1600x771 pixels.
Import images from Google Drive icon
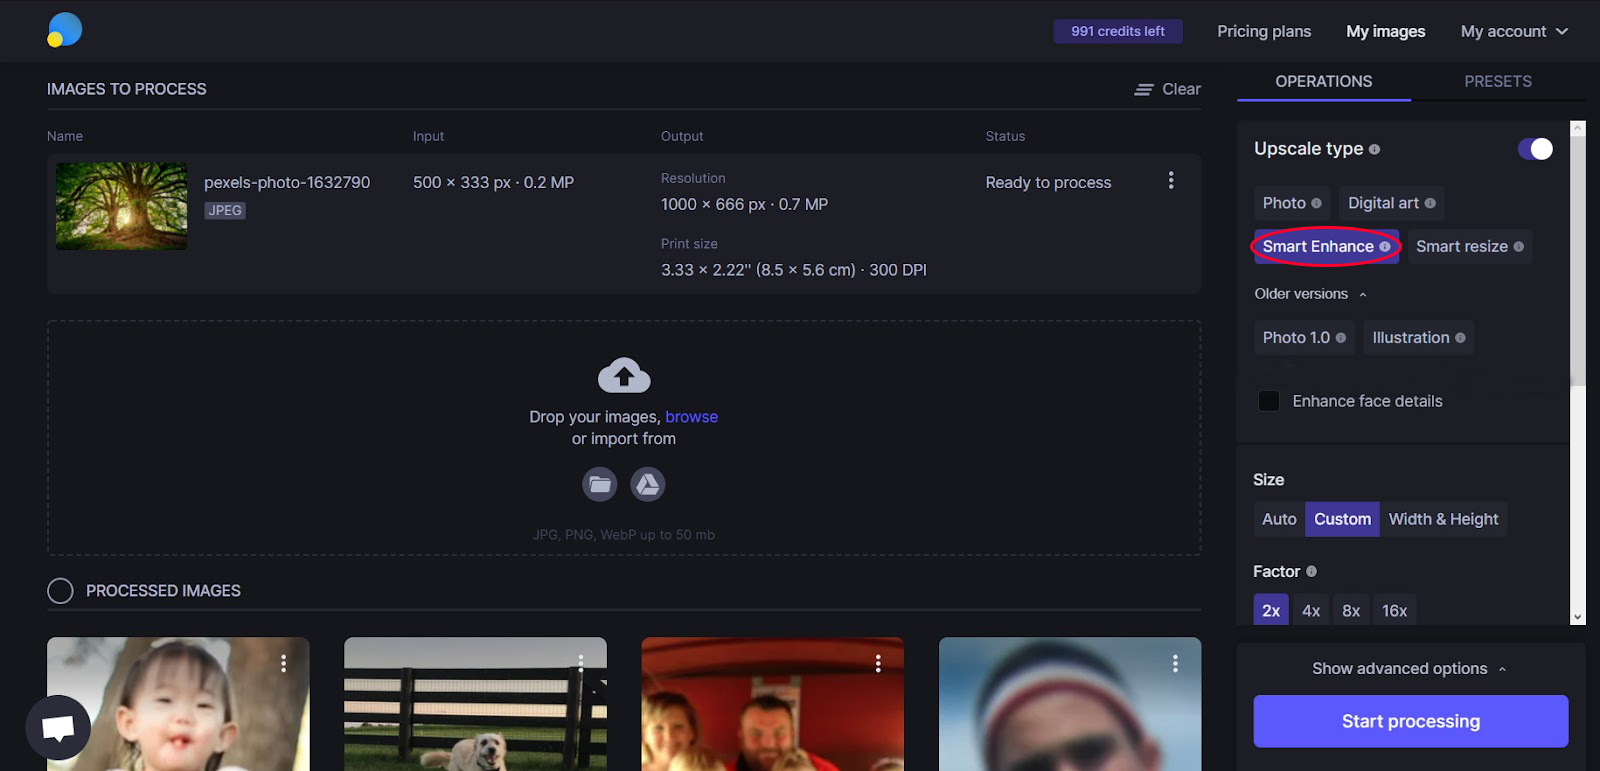(648, 484)
